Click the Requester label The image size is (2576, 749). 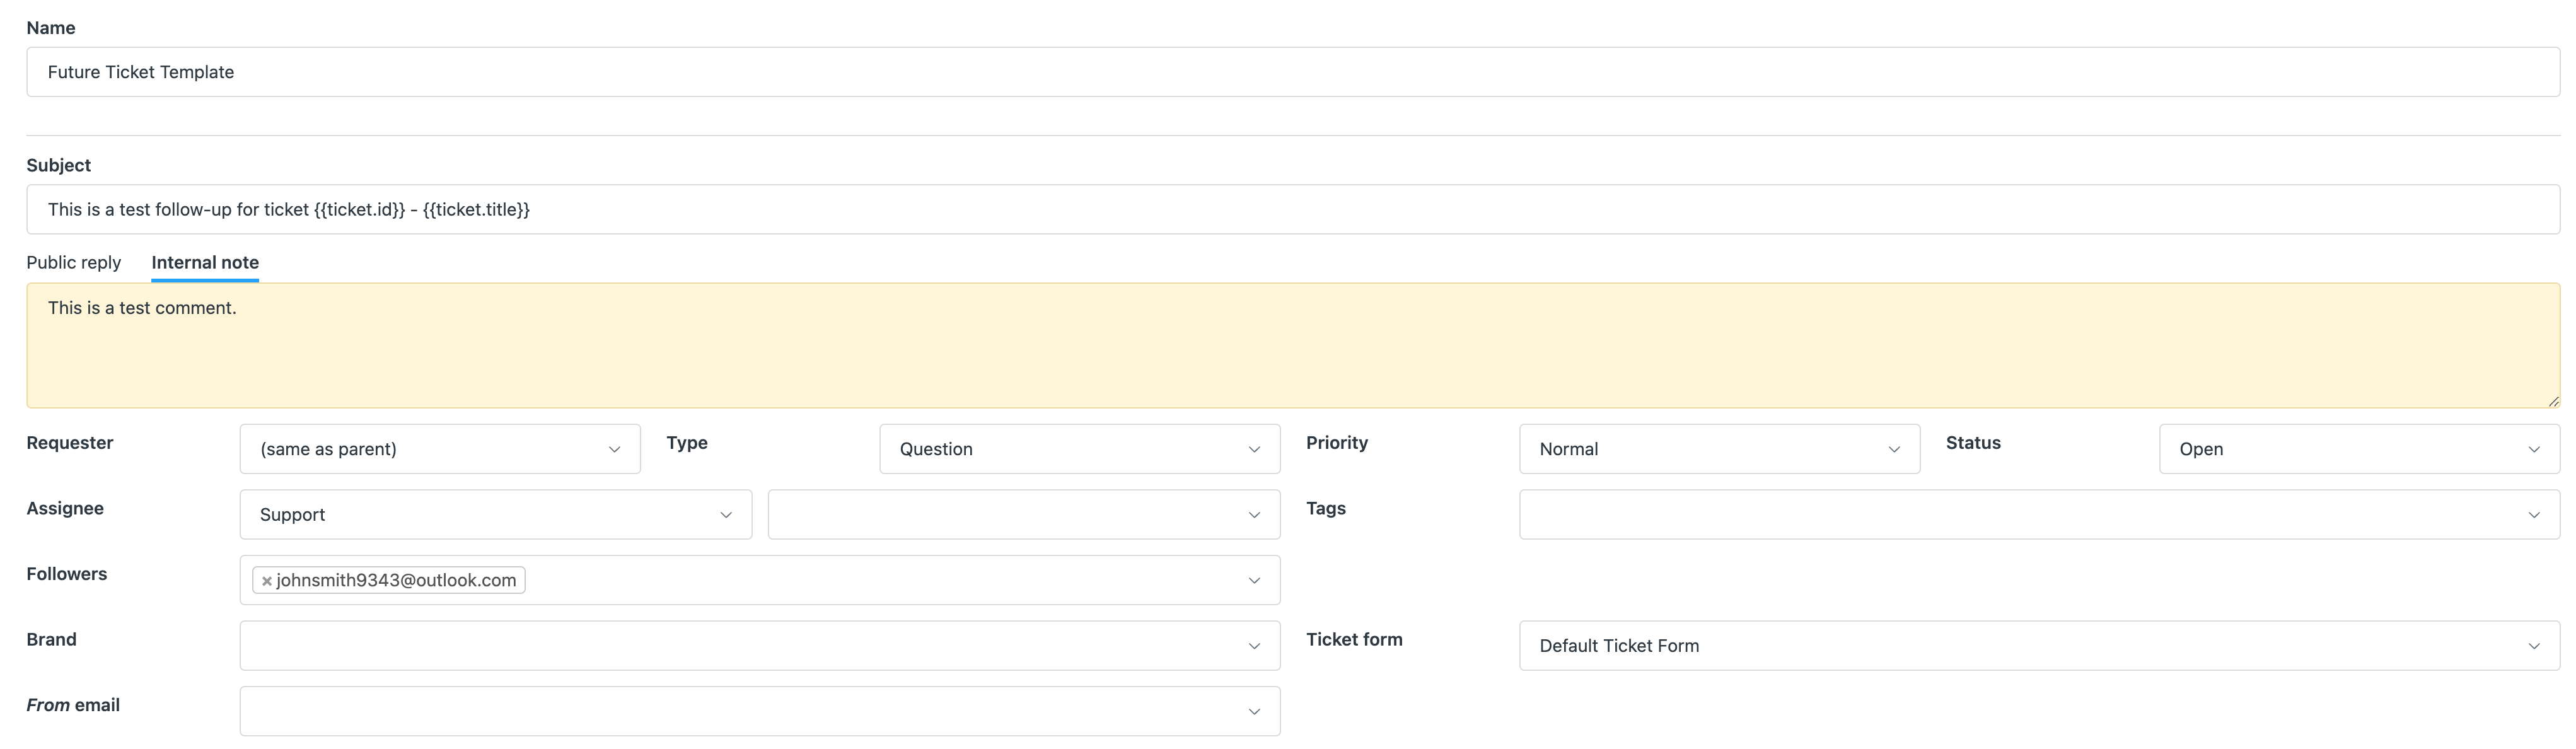pyautogui.click(x=70, y=442)
